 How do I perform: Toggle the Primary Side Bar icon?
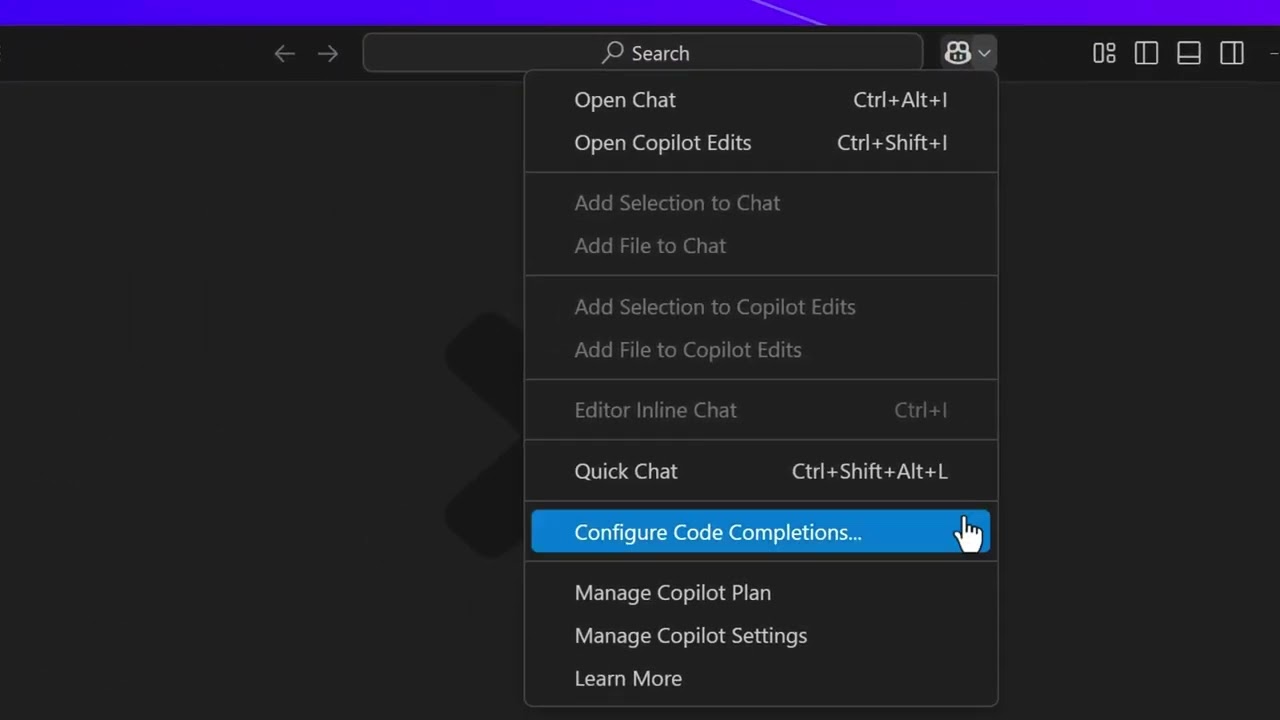[x=1146, y=54]
